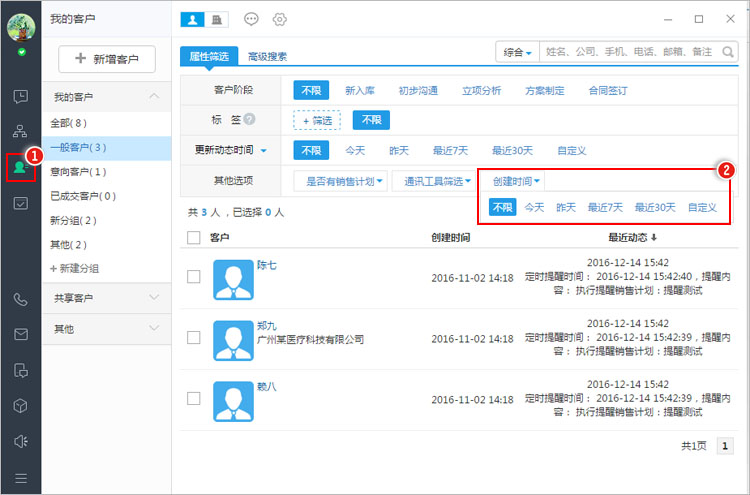The height and width of the screenshot is (495, 750).
Task: Open the hamburger menu at sidebar bottom
Action: pos(21,478)
